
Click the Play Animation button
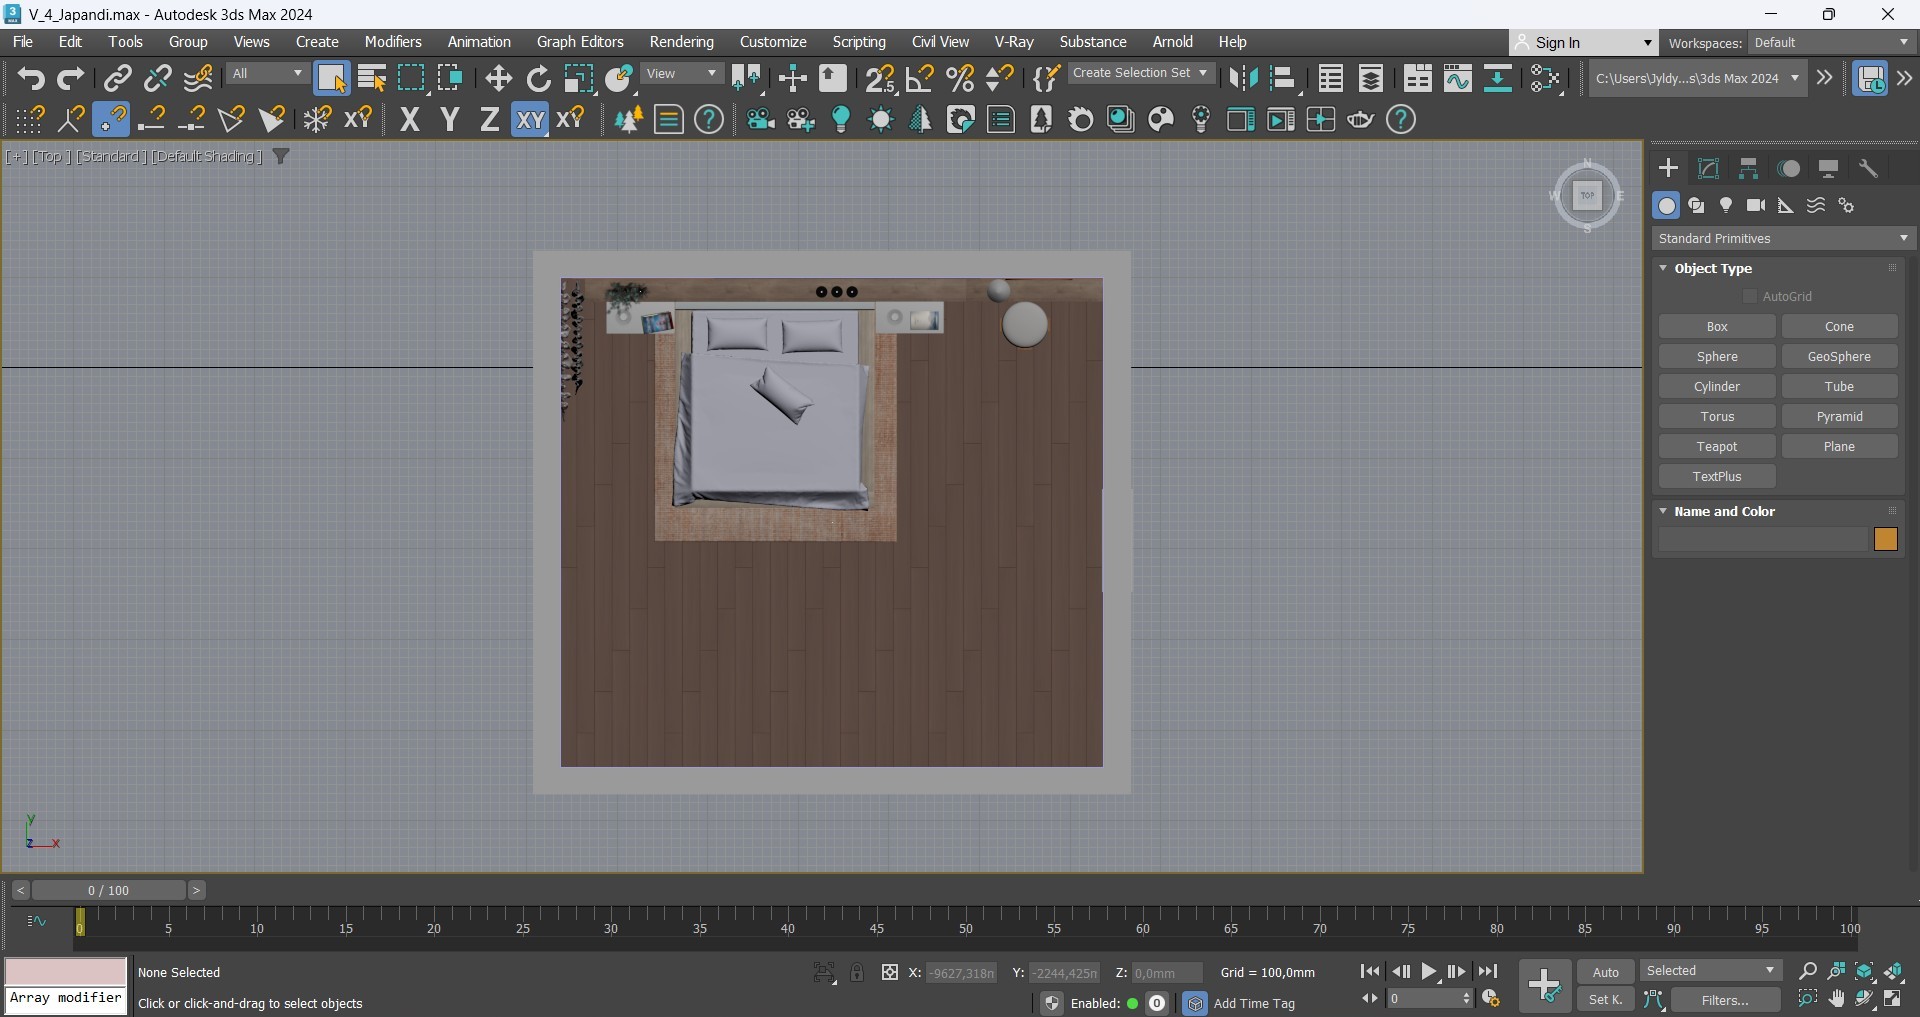(x=1429, y=971)
